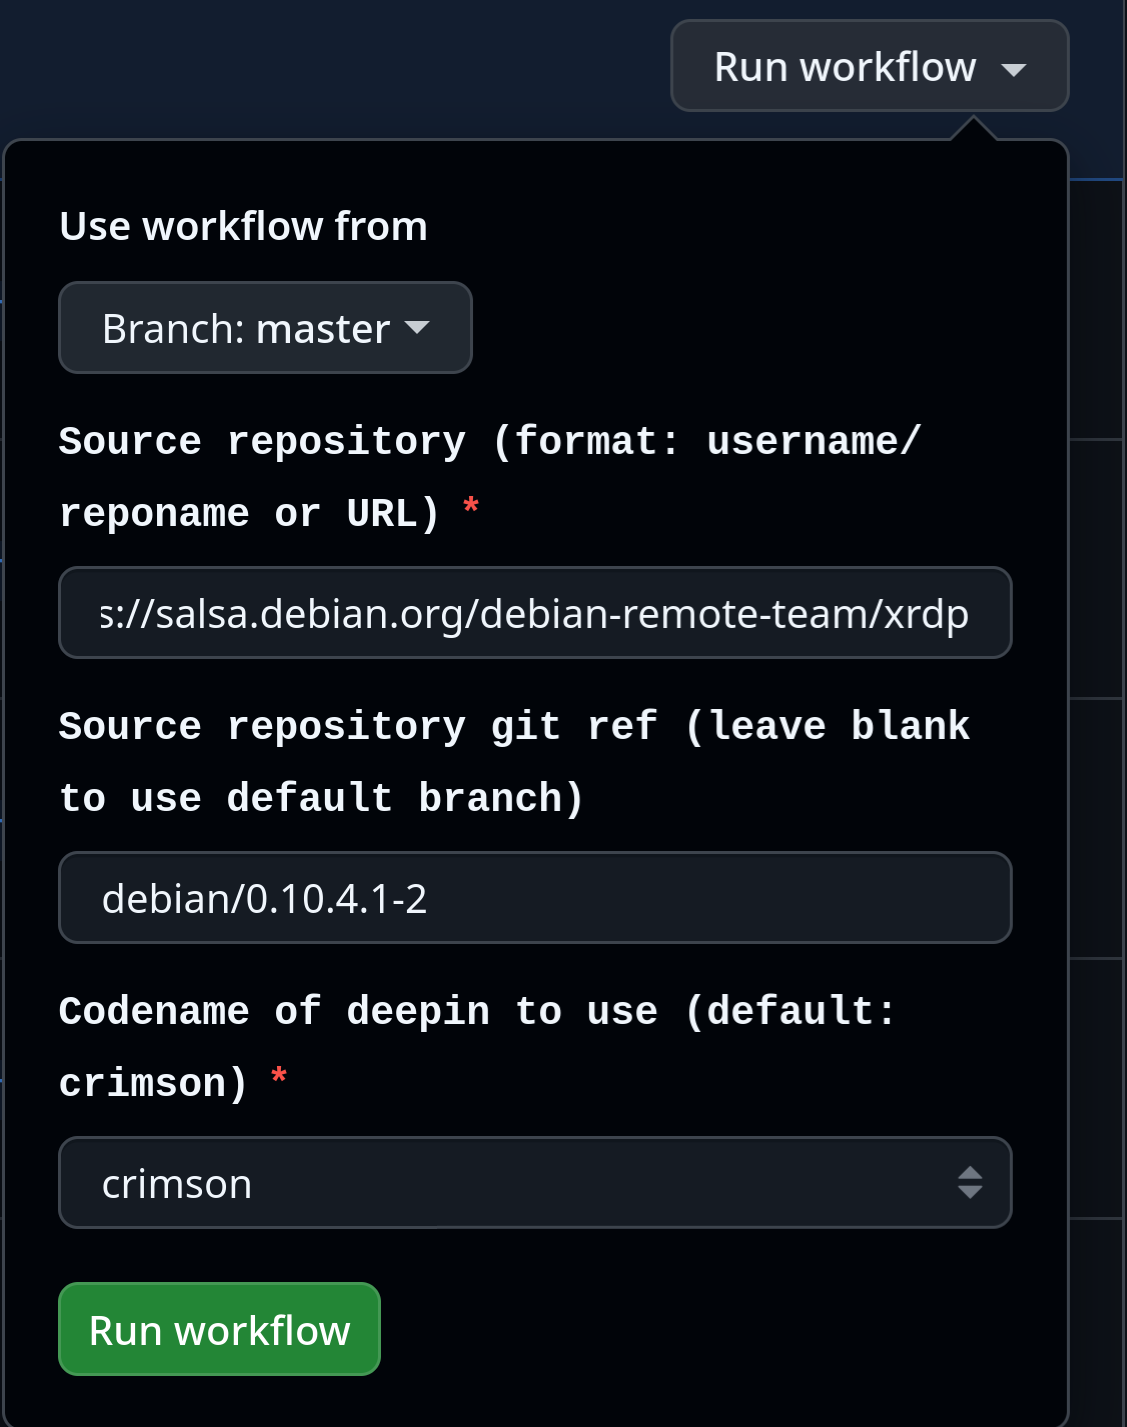Click the 'Source repository git ref' label
Screen dimensions: 1127x1427
(x=514, y=762)
